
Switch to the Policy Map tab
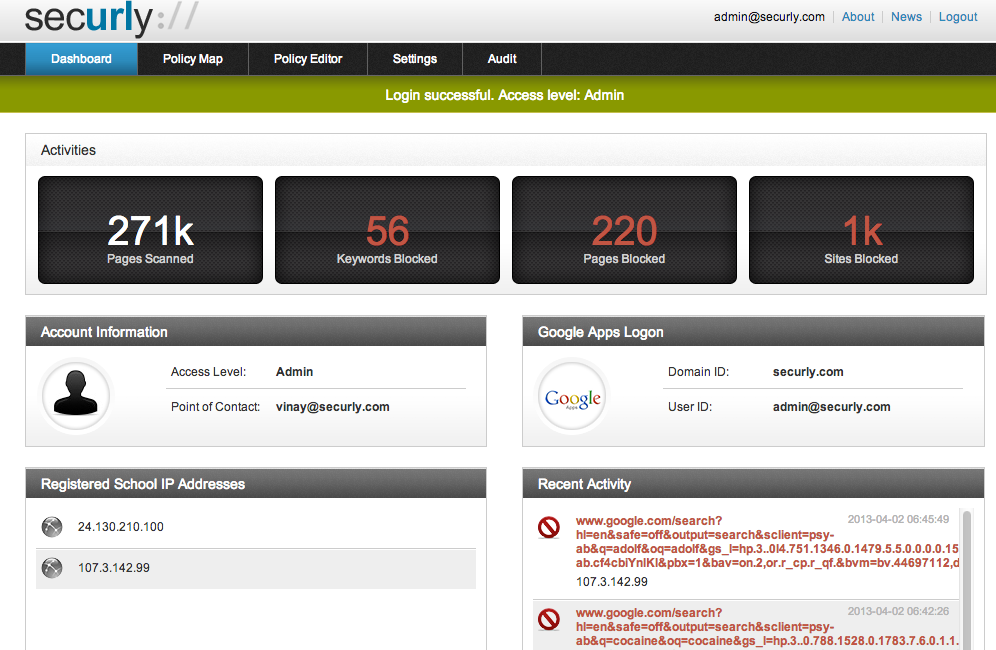192,59
